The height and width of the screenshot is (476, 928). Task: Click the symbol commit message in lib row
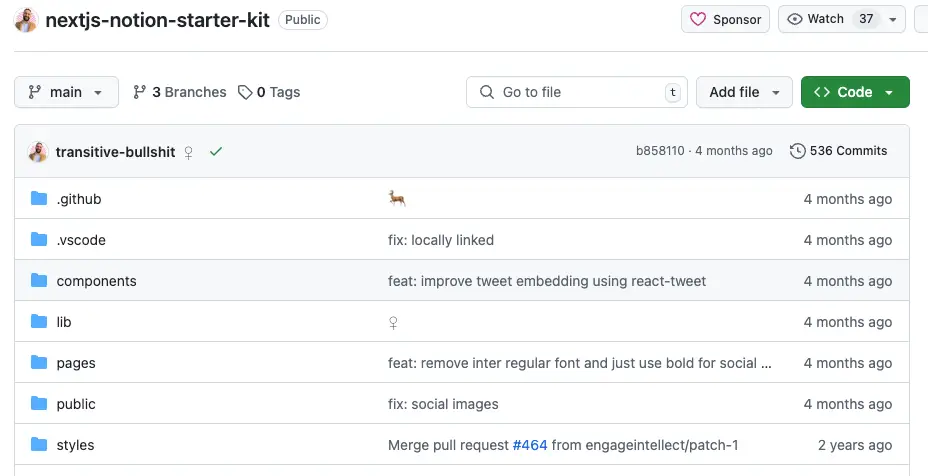click(393, 323)
